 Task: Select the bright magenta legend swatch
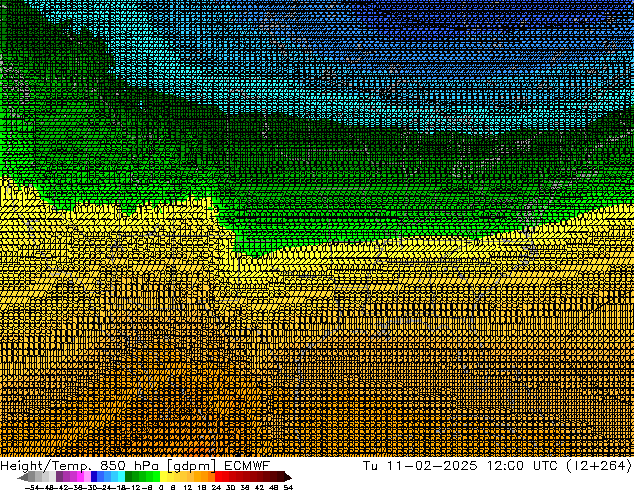tap(80, 476)
